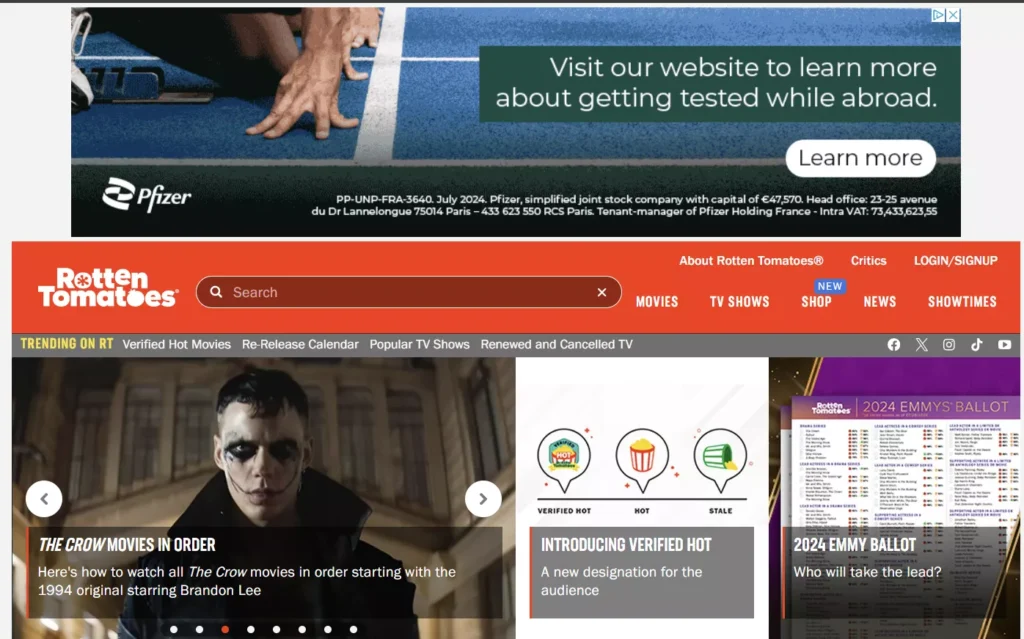Click the Learn more ad button
This screenshot has height=639, width=1024.
(860, 158)
